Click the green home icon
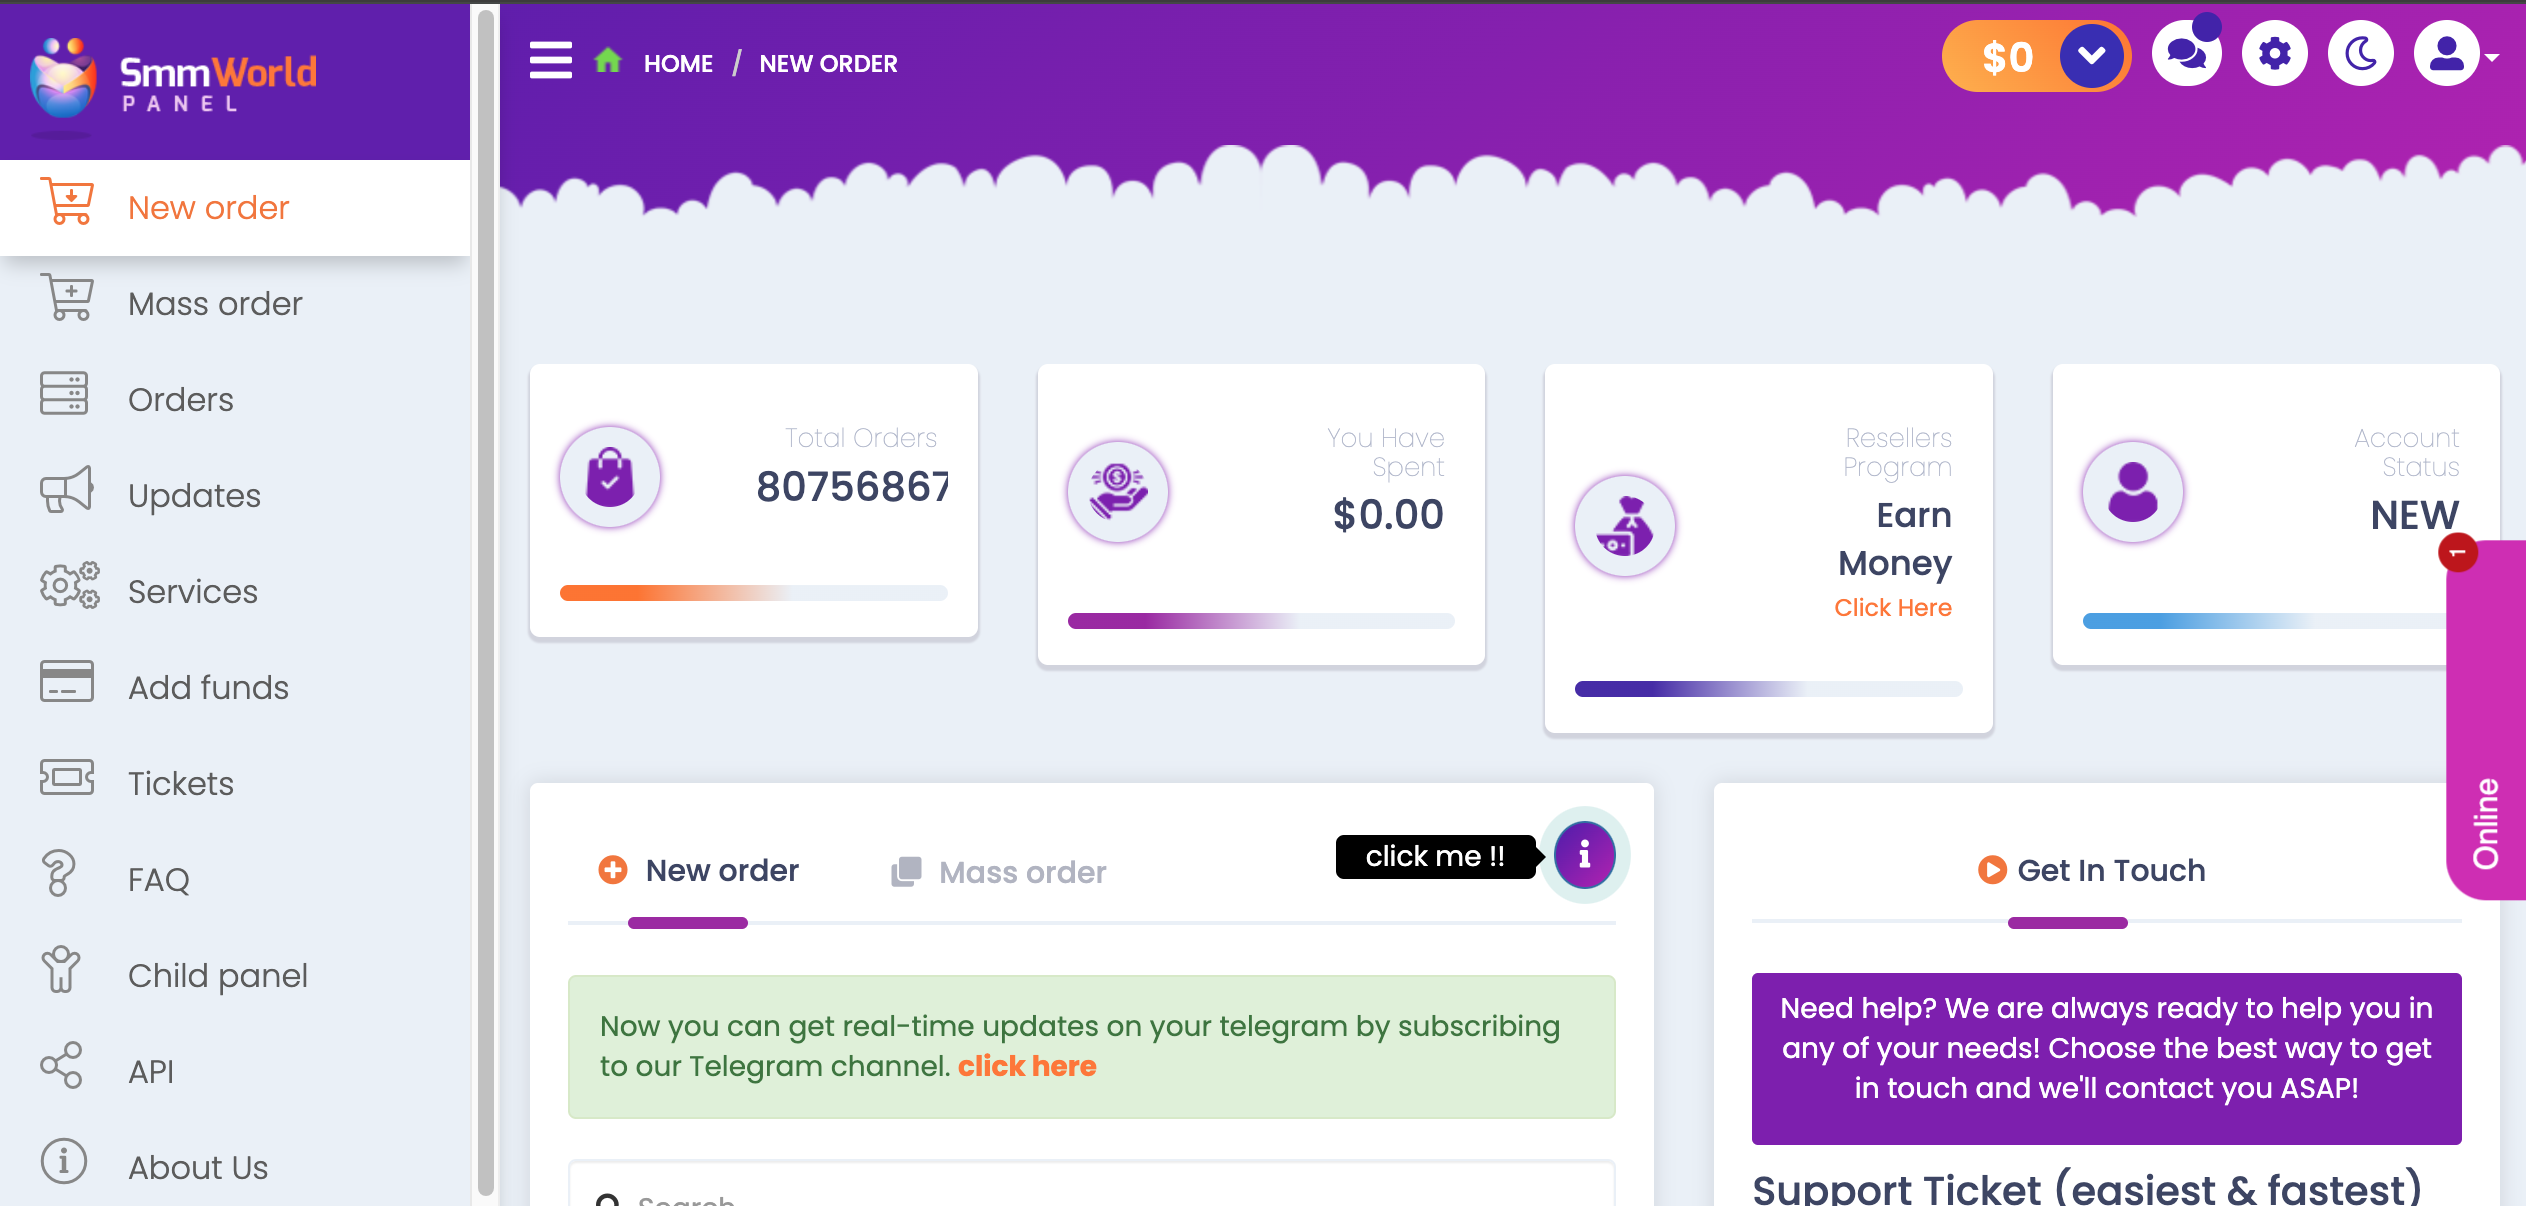This screenshot has width=2526, height=1206. (608, 61)
